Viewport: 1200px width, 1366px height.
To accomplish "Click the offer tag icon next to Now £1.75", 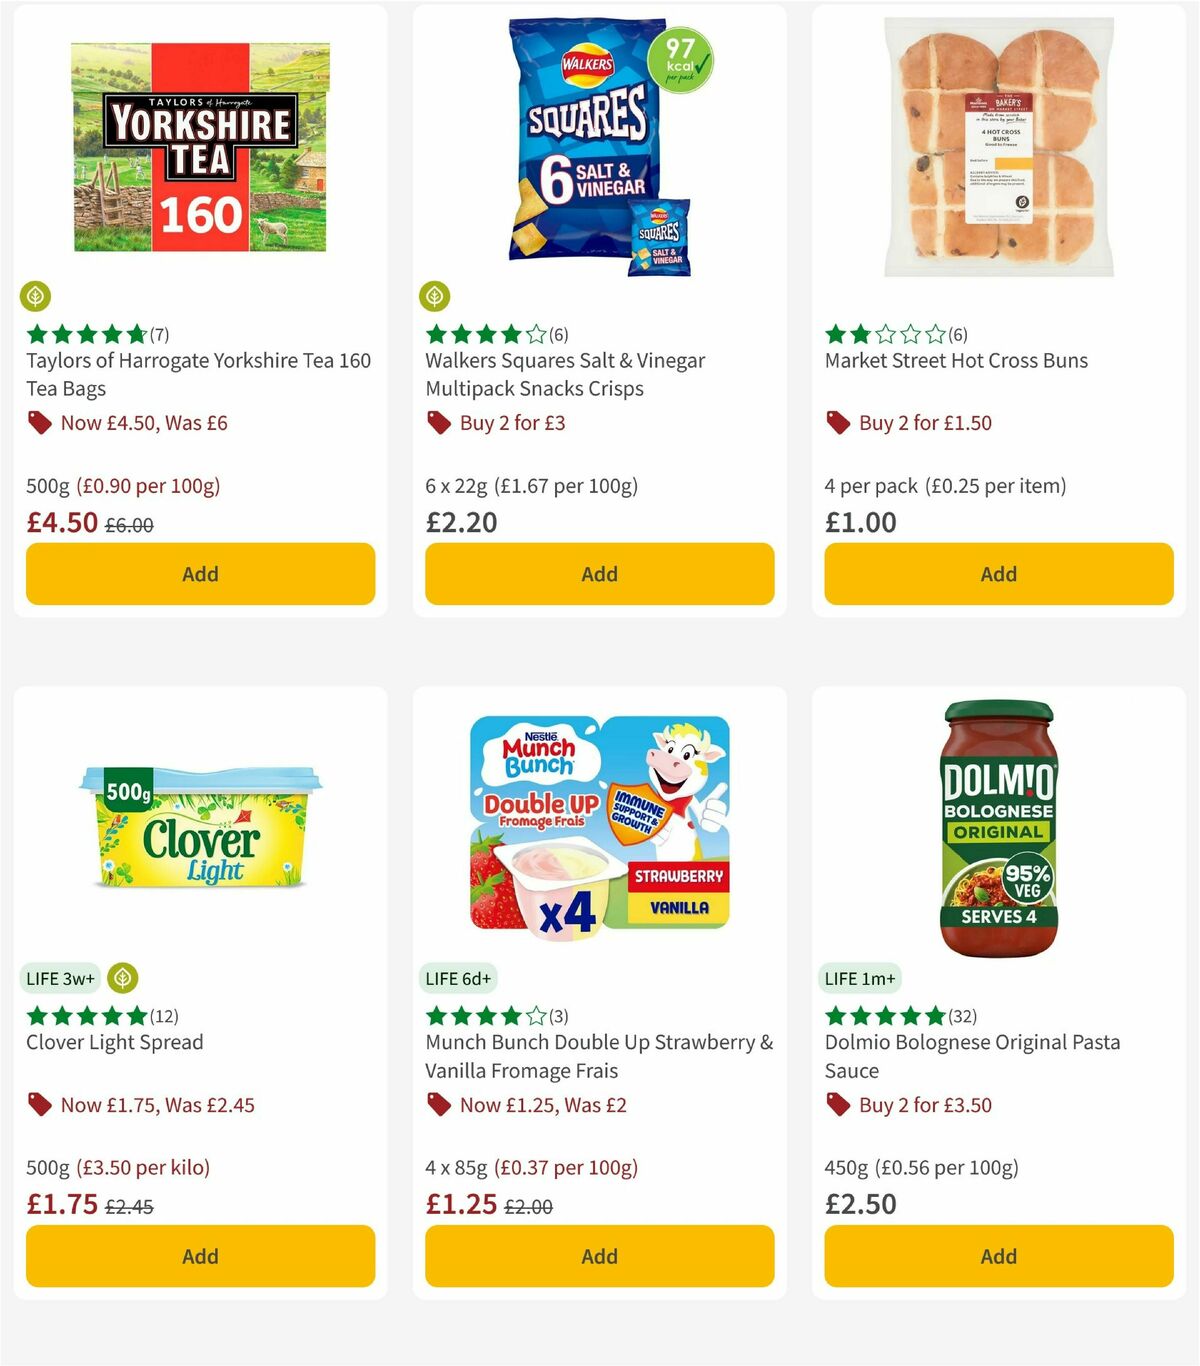I will point(39,1105).
